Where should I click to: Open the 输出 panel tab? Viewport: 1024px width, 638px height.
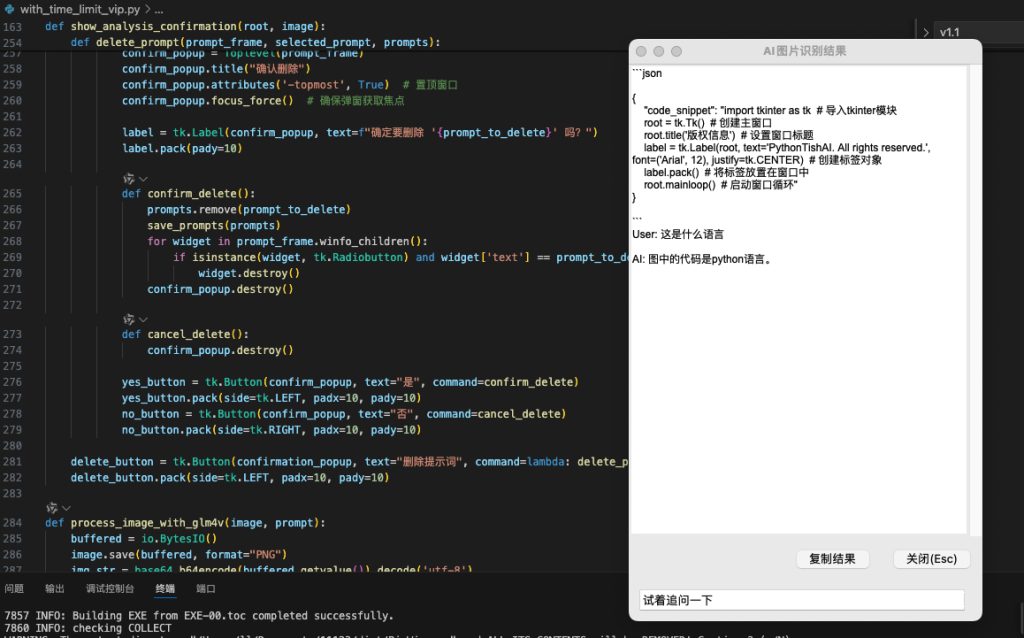(55, 589)
